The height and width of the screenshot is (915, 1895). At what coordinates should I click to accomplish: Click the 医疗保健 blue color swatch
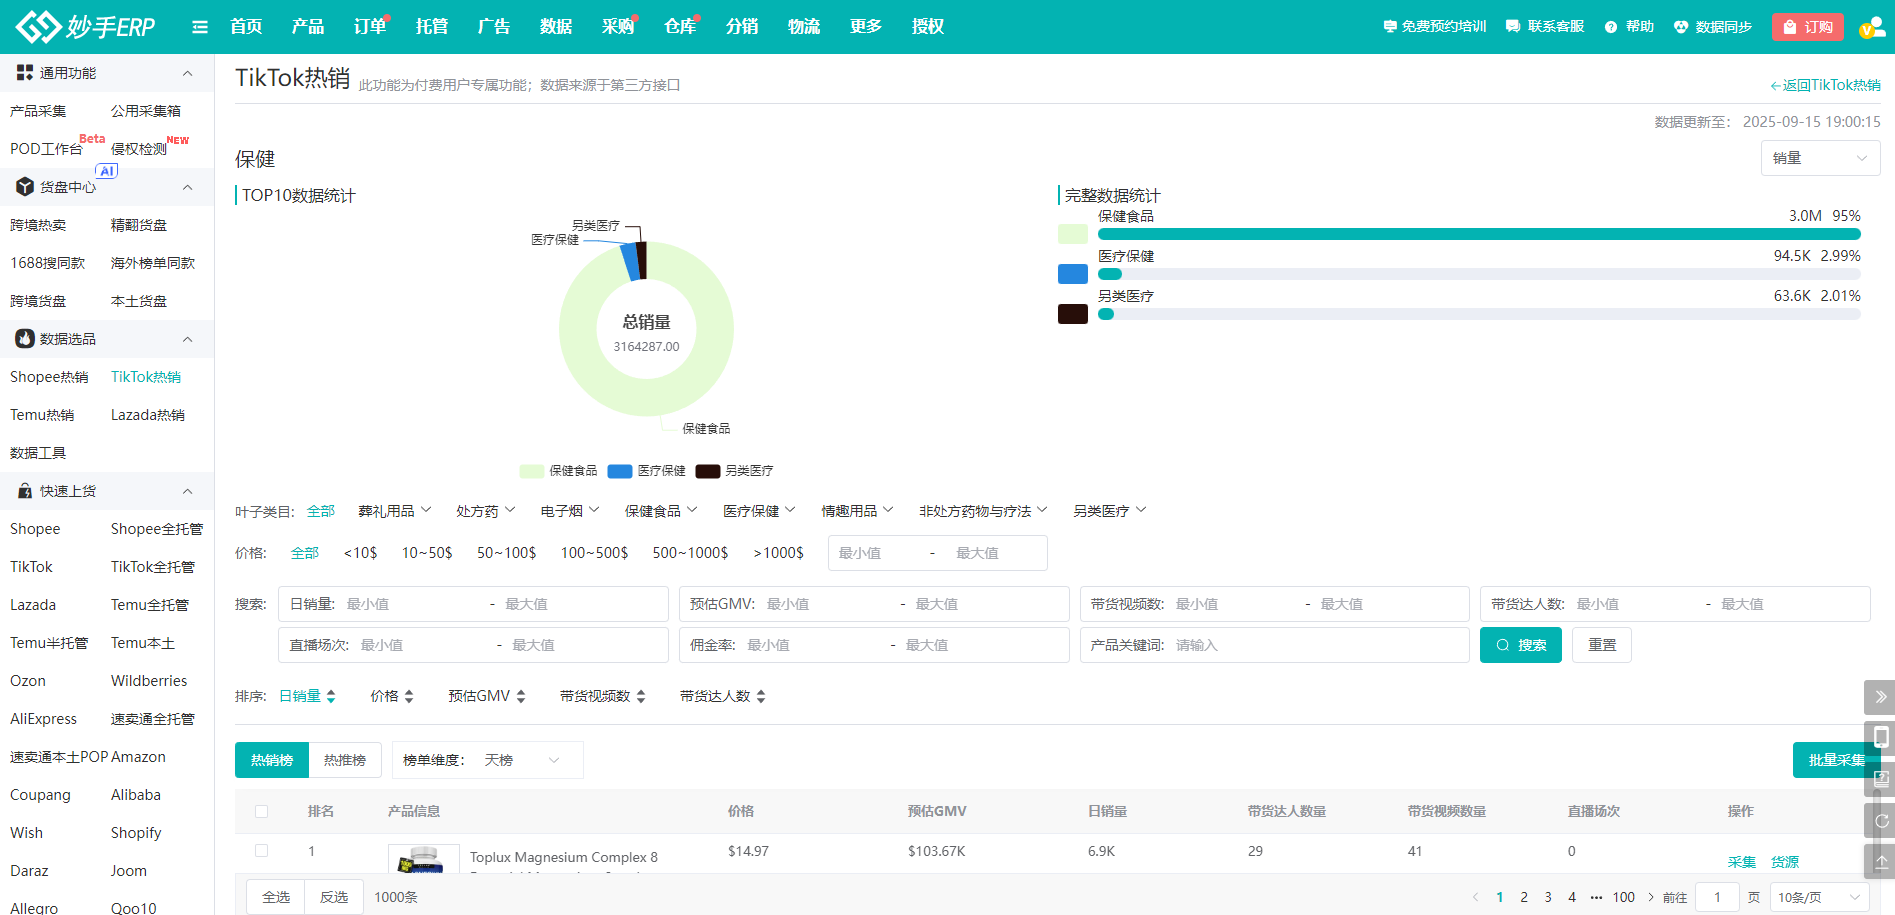point(1073,274)
